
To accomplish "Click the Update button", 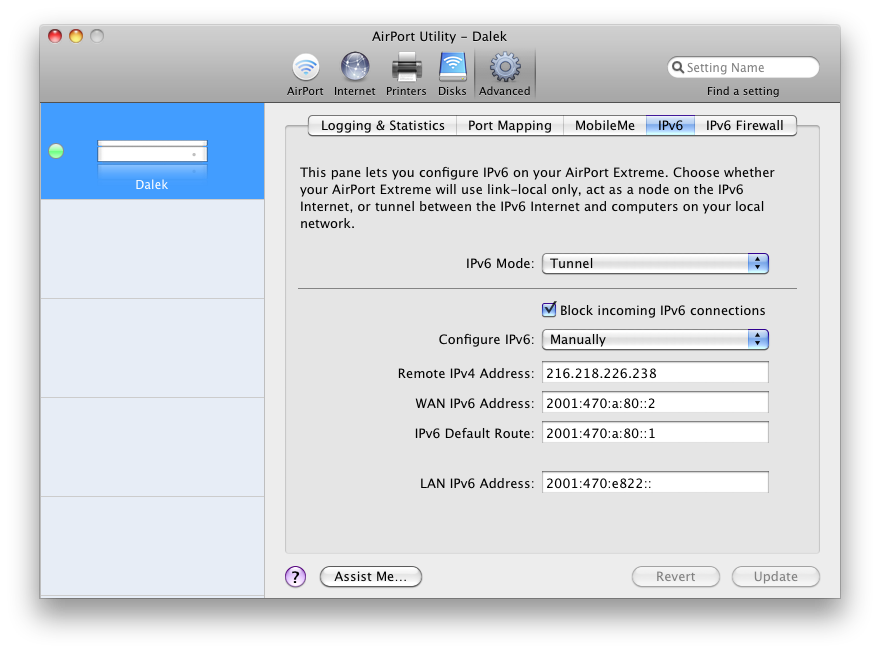I will point(776,577).
